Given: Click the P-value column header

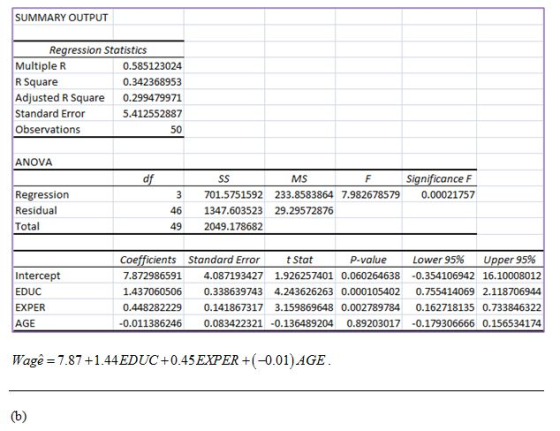Looking at the screenshot, I should pos(368,260).
